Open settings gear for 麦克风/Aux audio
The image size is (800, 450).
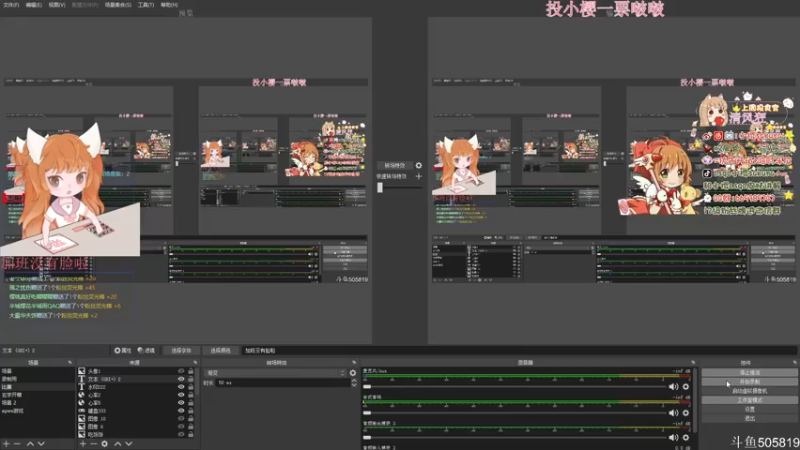pyautogui.click(x=686, y=387)
